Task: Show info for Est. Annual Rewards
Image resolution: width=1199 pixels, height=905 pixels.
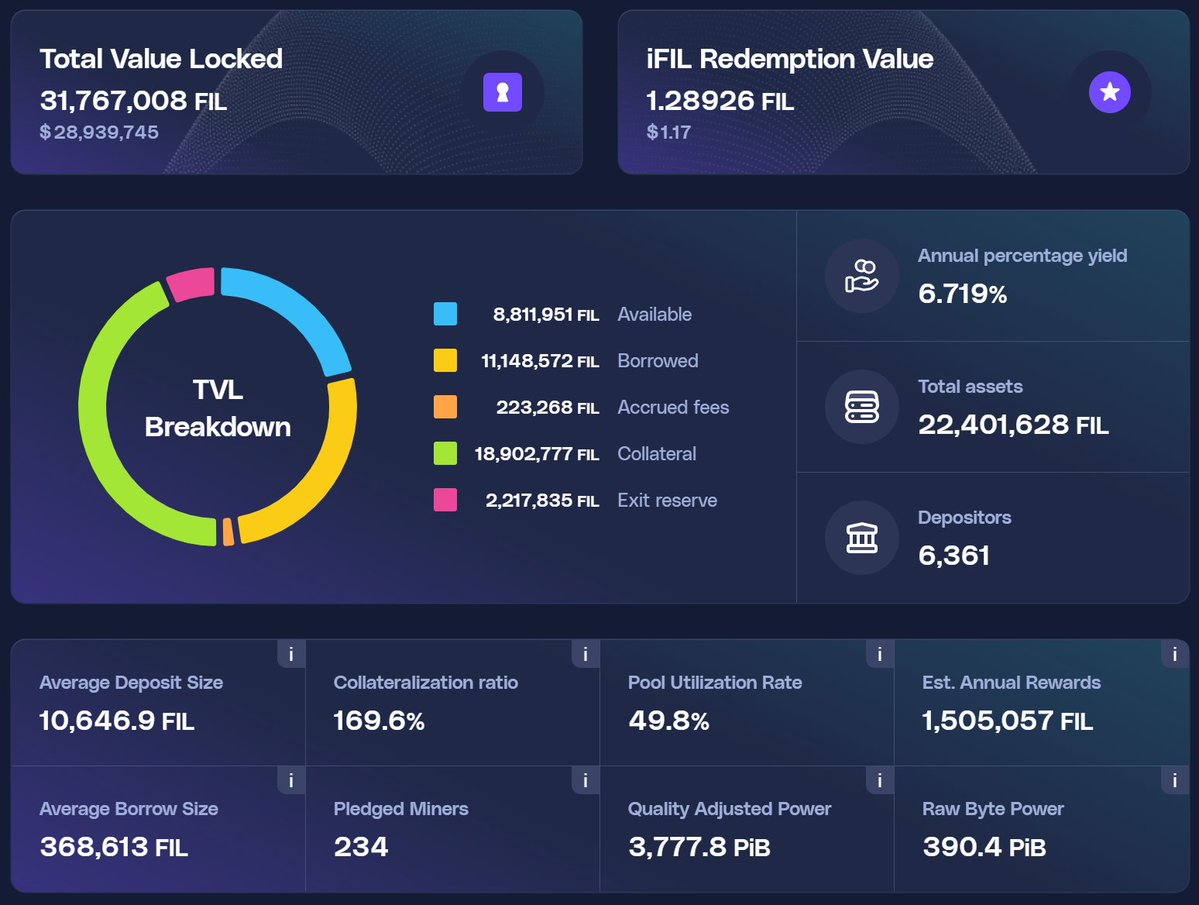Action: pos(1174,654)
